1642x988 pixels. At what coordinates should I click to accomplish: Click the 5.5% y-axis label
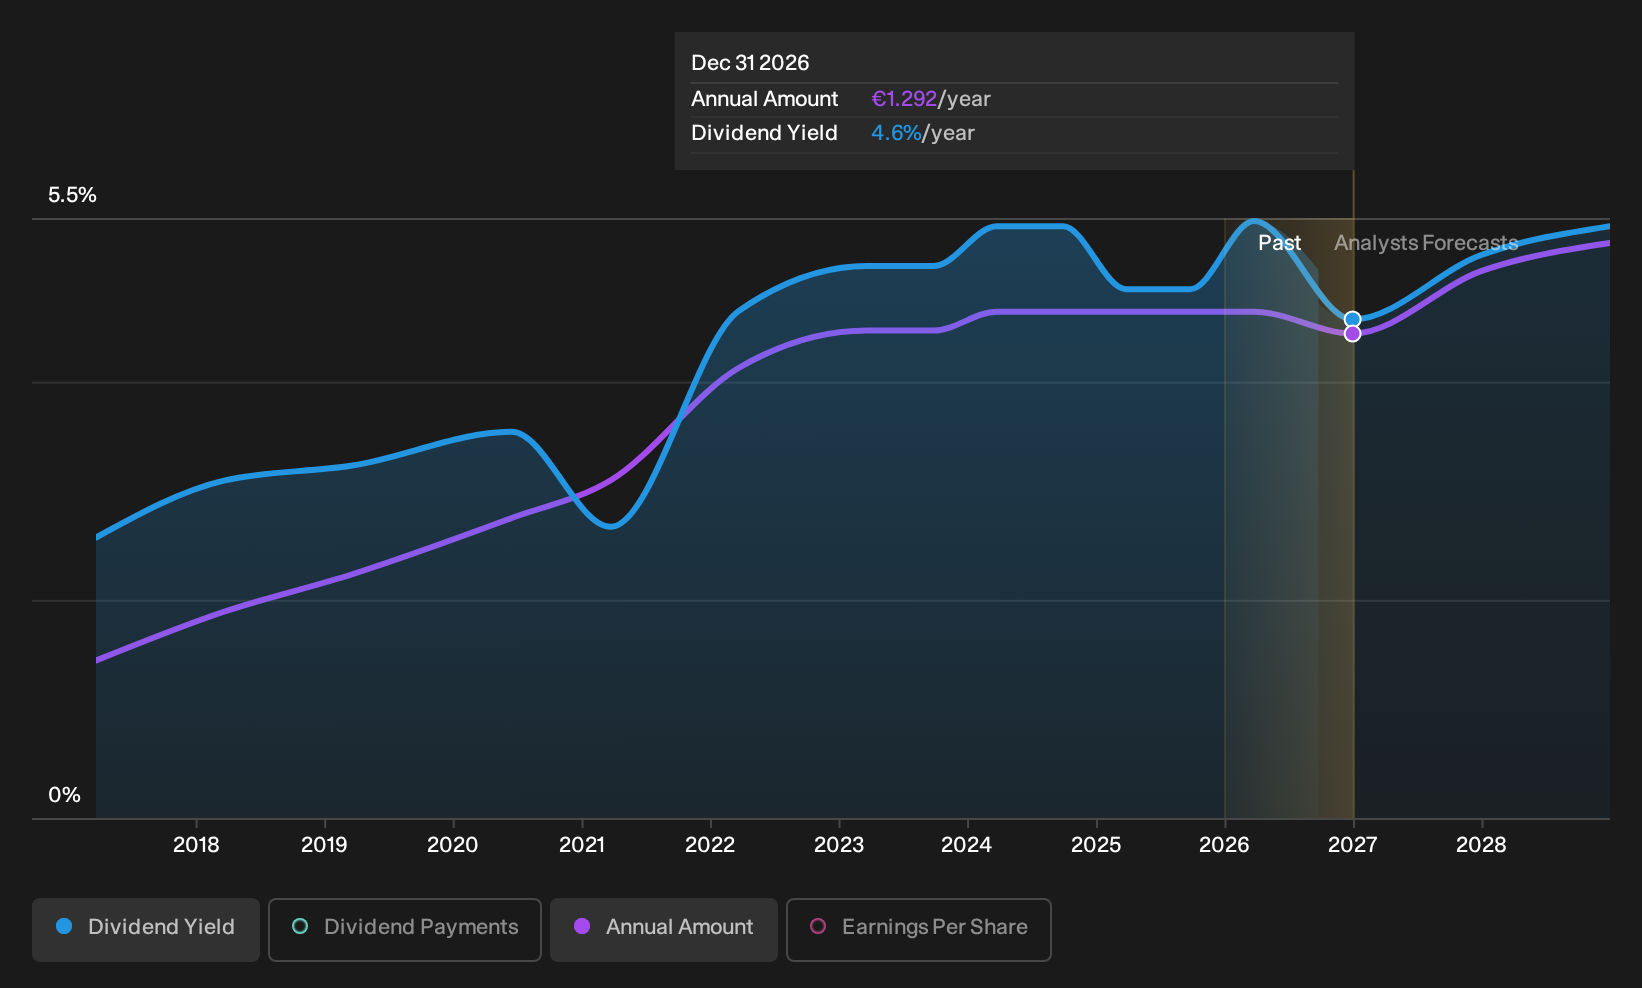coord(73,195)
